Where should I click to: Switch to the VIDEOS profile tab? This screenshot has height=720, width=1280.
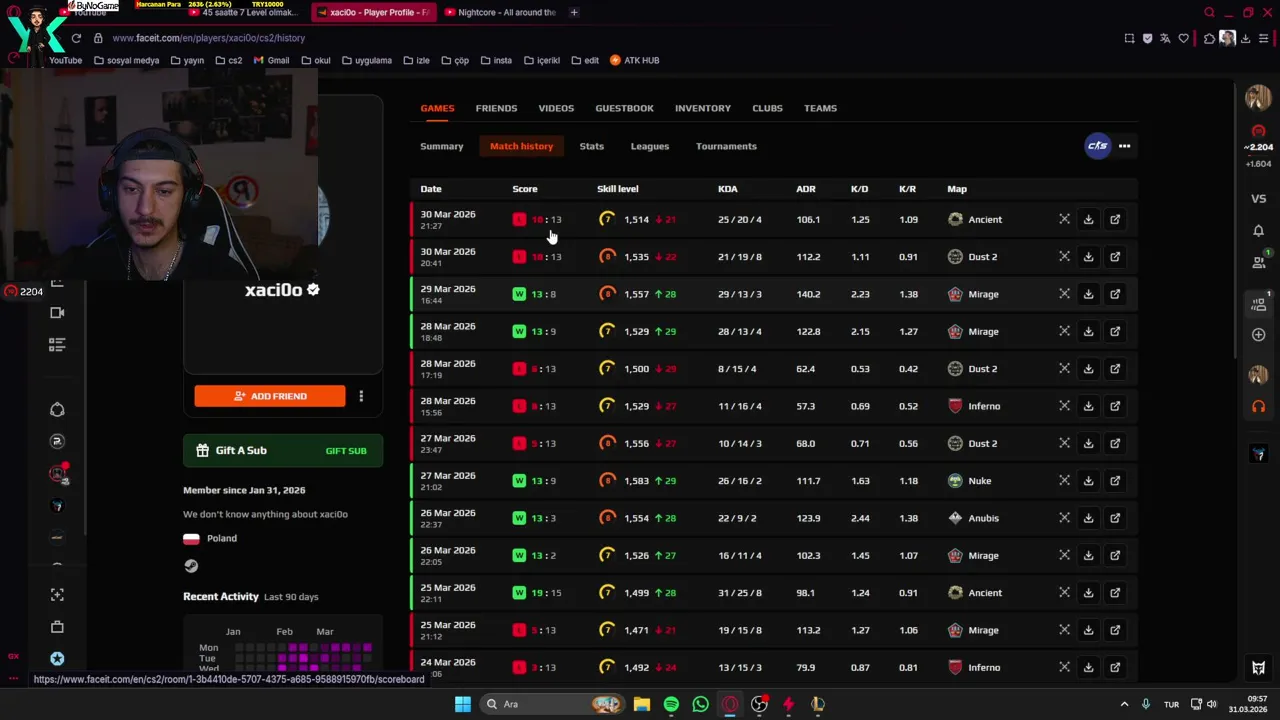pos(556,108)
